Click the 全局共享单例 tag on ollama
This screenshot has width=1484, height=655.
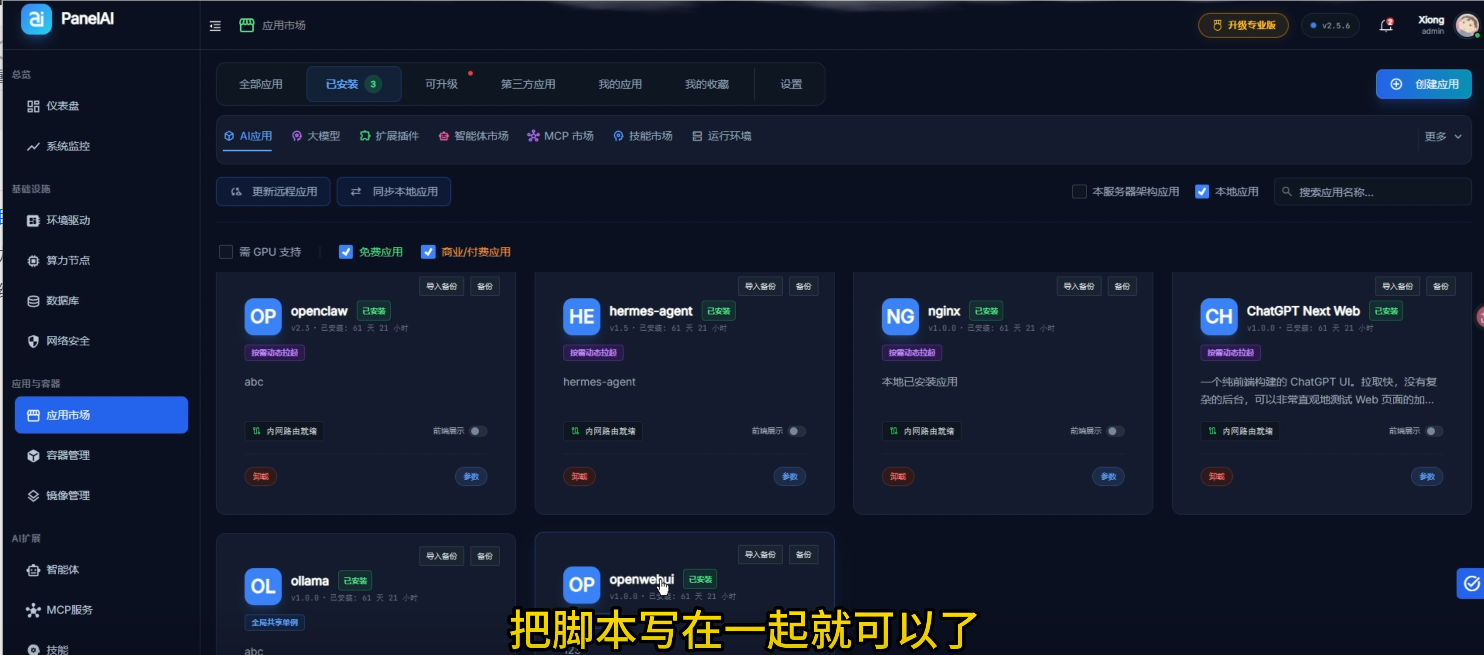275,622
